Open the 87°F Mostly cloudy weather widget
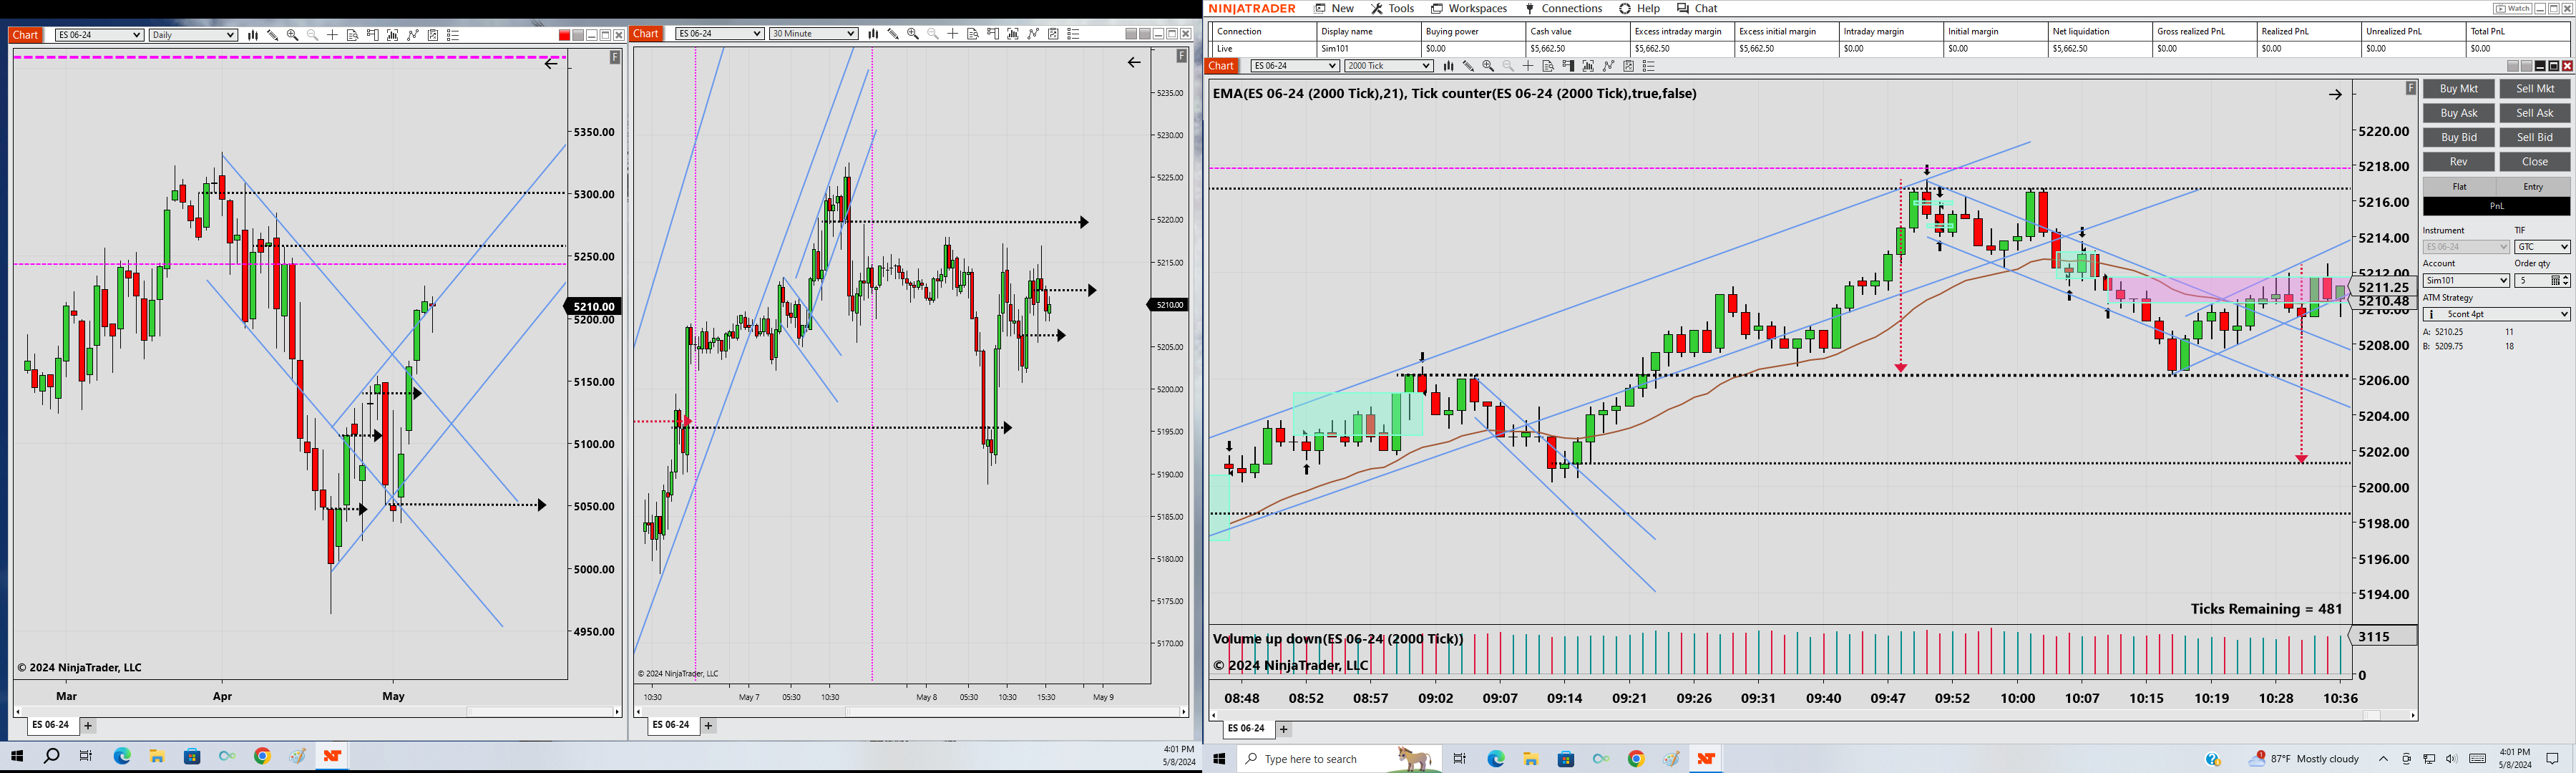 click(2303, 759)
